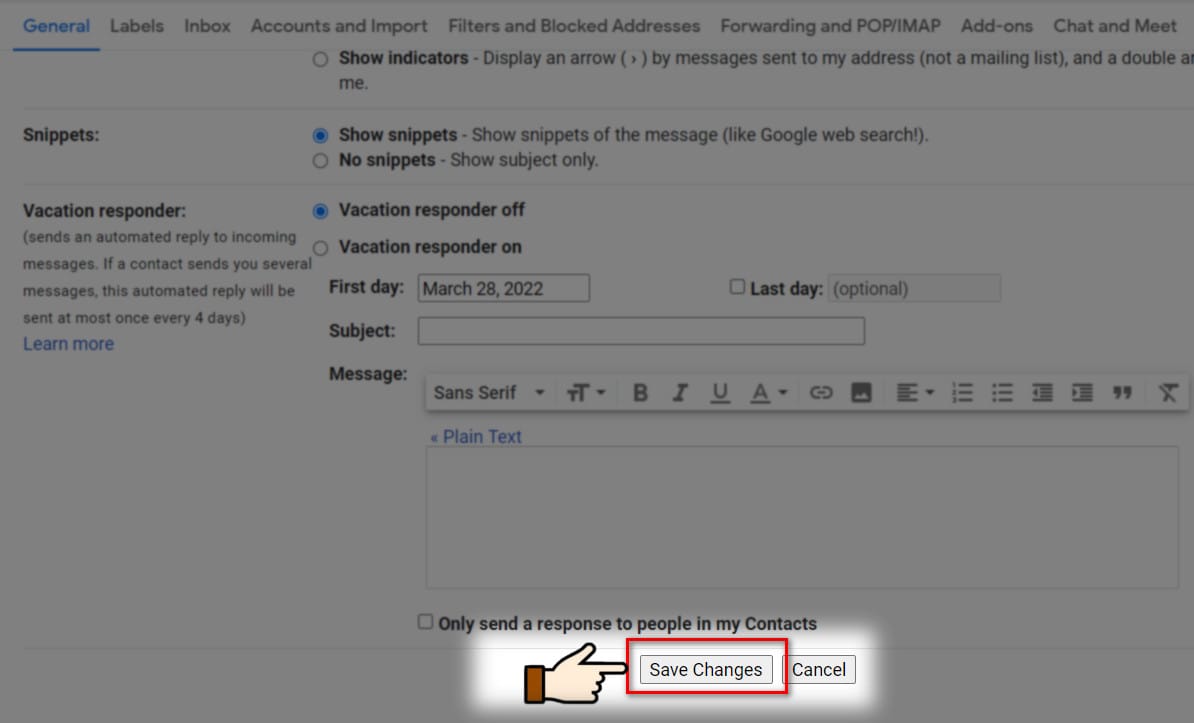Viewport: 1194px width, 723px height.
Task: Decrease the message indent
Action: (1042, 392)
